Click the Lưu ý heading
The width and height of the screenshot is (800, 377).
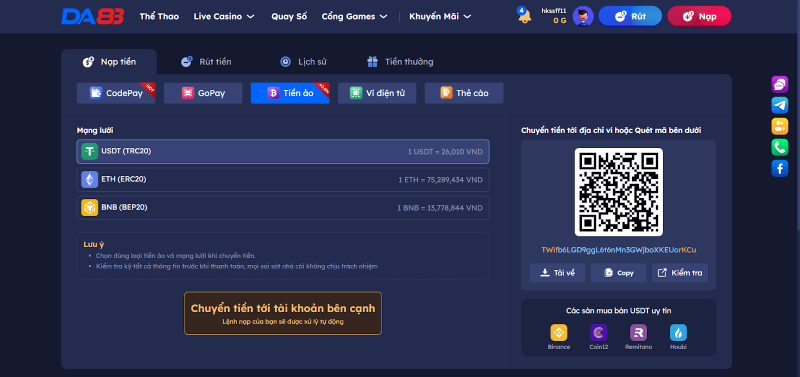pyautogui.click(x=94, y=244)
